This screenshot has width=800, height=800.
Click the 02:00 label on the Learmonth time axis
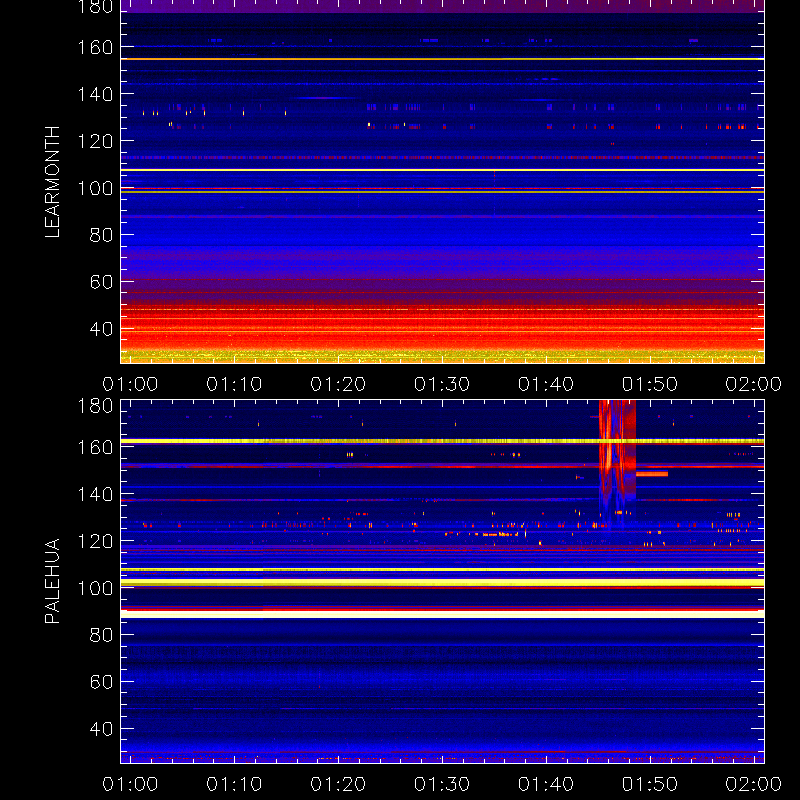pos(754,384)
